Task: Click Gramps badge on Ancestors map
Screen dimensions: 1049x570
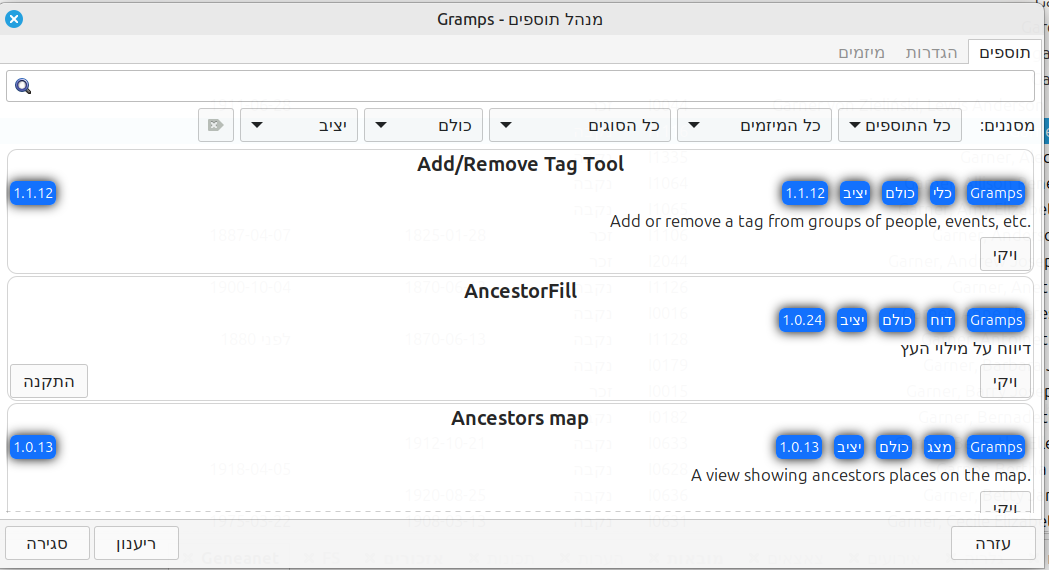Action: click(x=996, y=448)
